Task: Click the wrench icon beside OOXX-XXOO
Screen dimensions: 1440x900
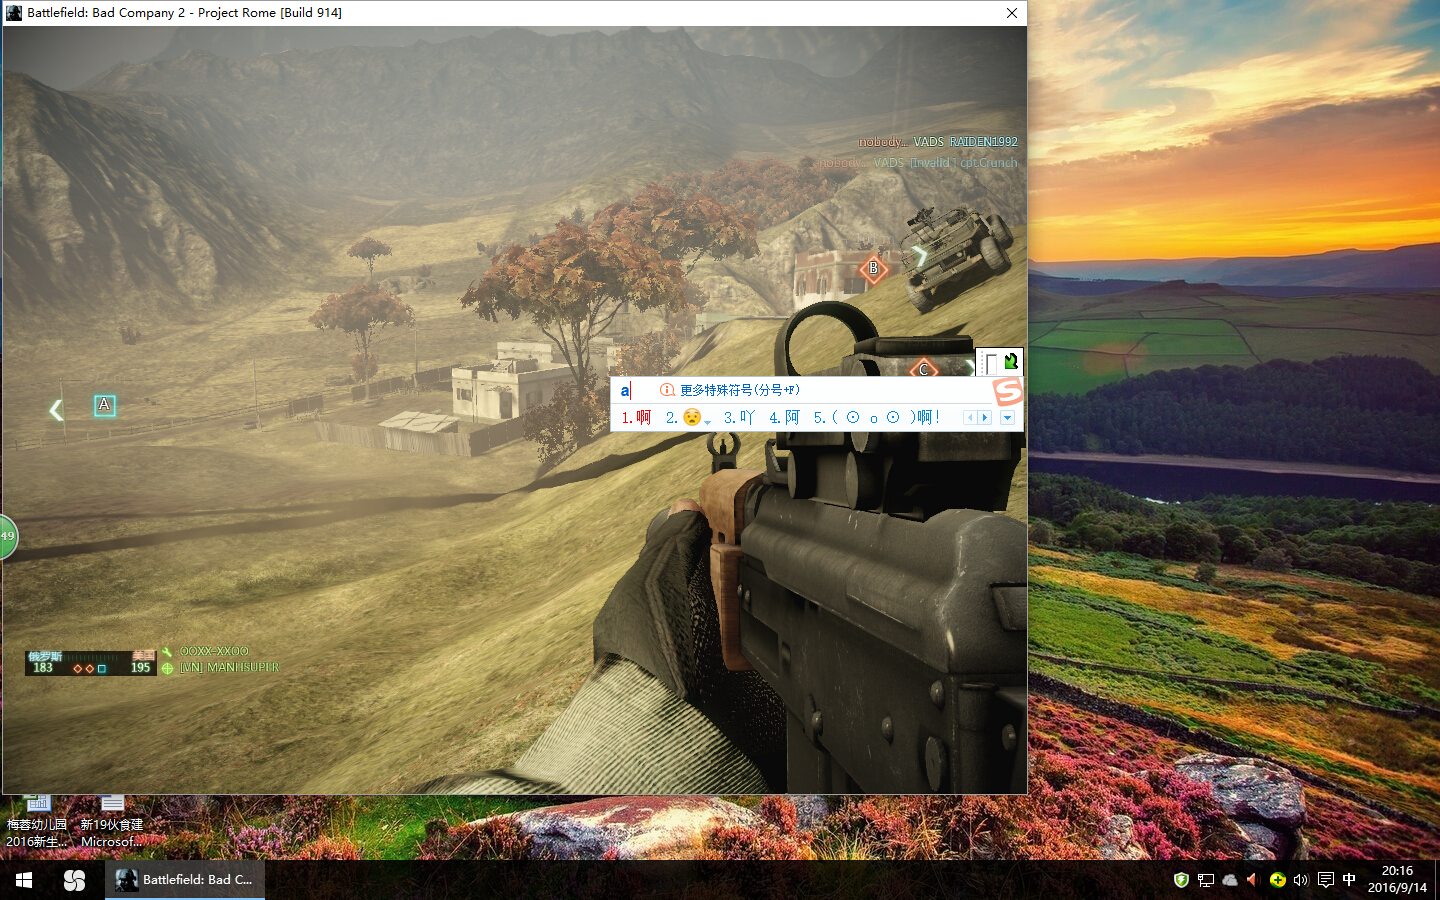Action: tap(167, 652)
